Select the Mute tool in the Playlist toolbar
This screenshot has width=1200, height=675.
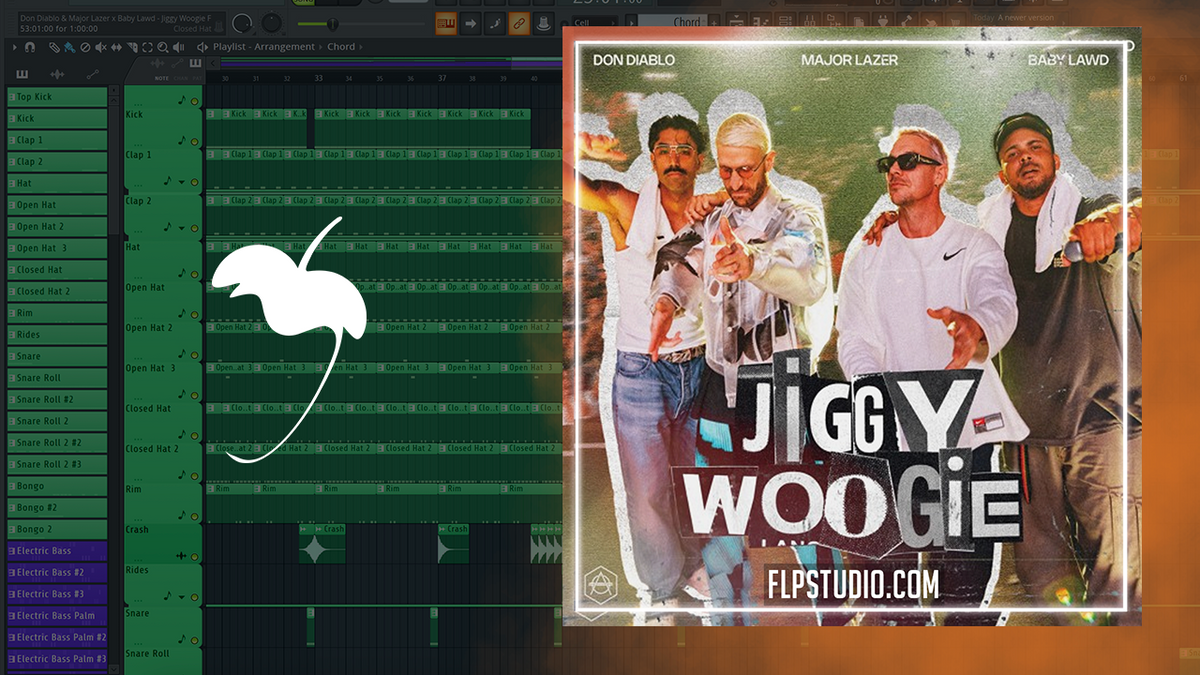tap(100, 47)
